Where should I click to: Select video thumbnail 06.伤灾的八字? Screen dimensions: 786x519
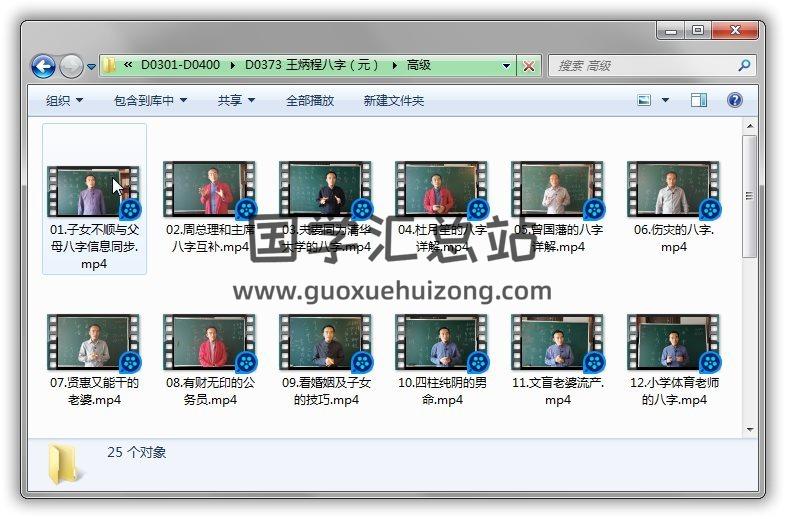(674, 189)
